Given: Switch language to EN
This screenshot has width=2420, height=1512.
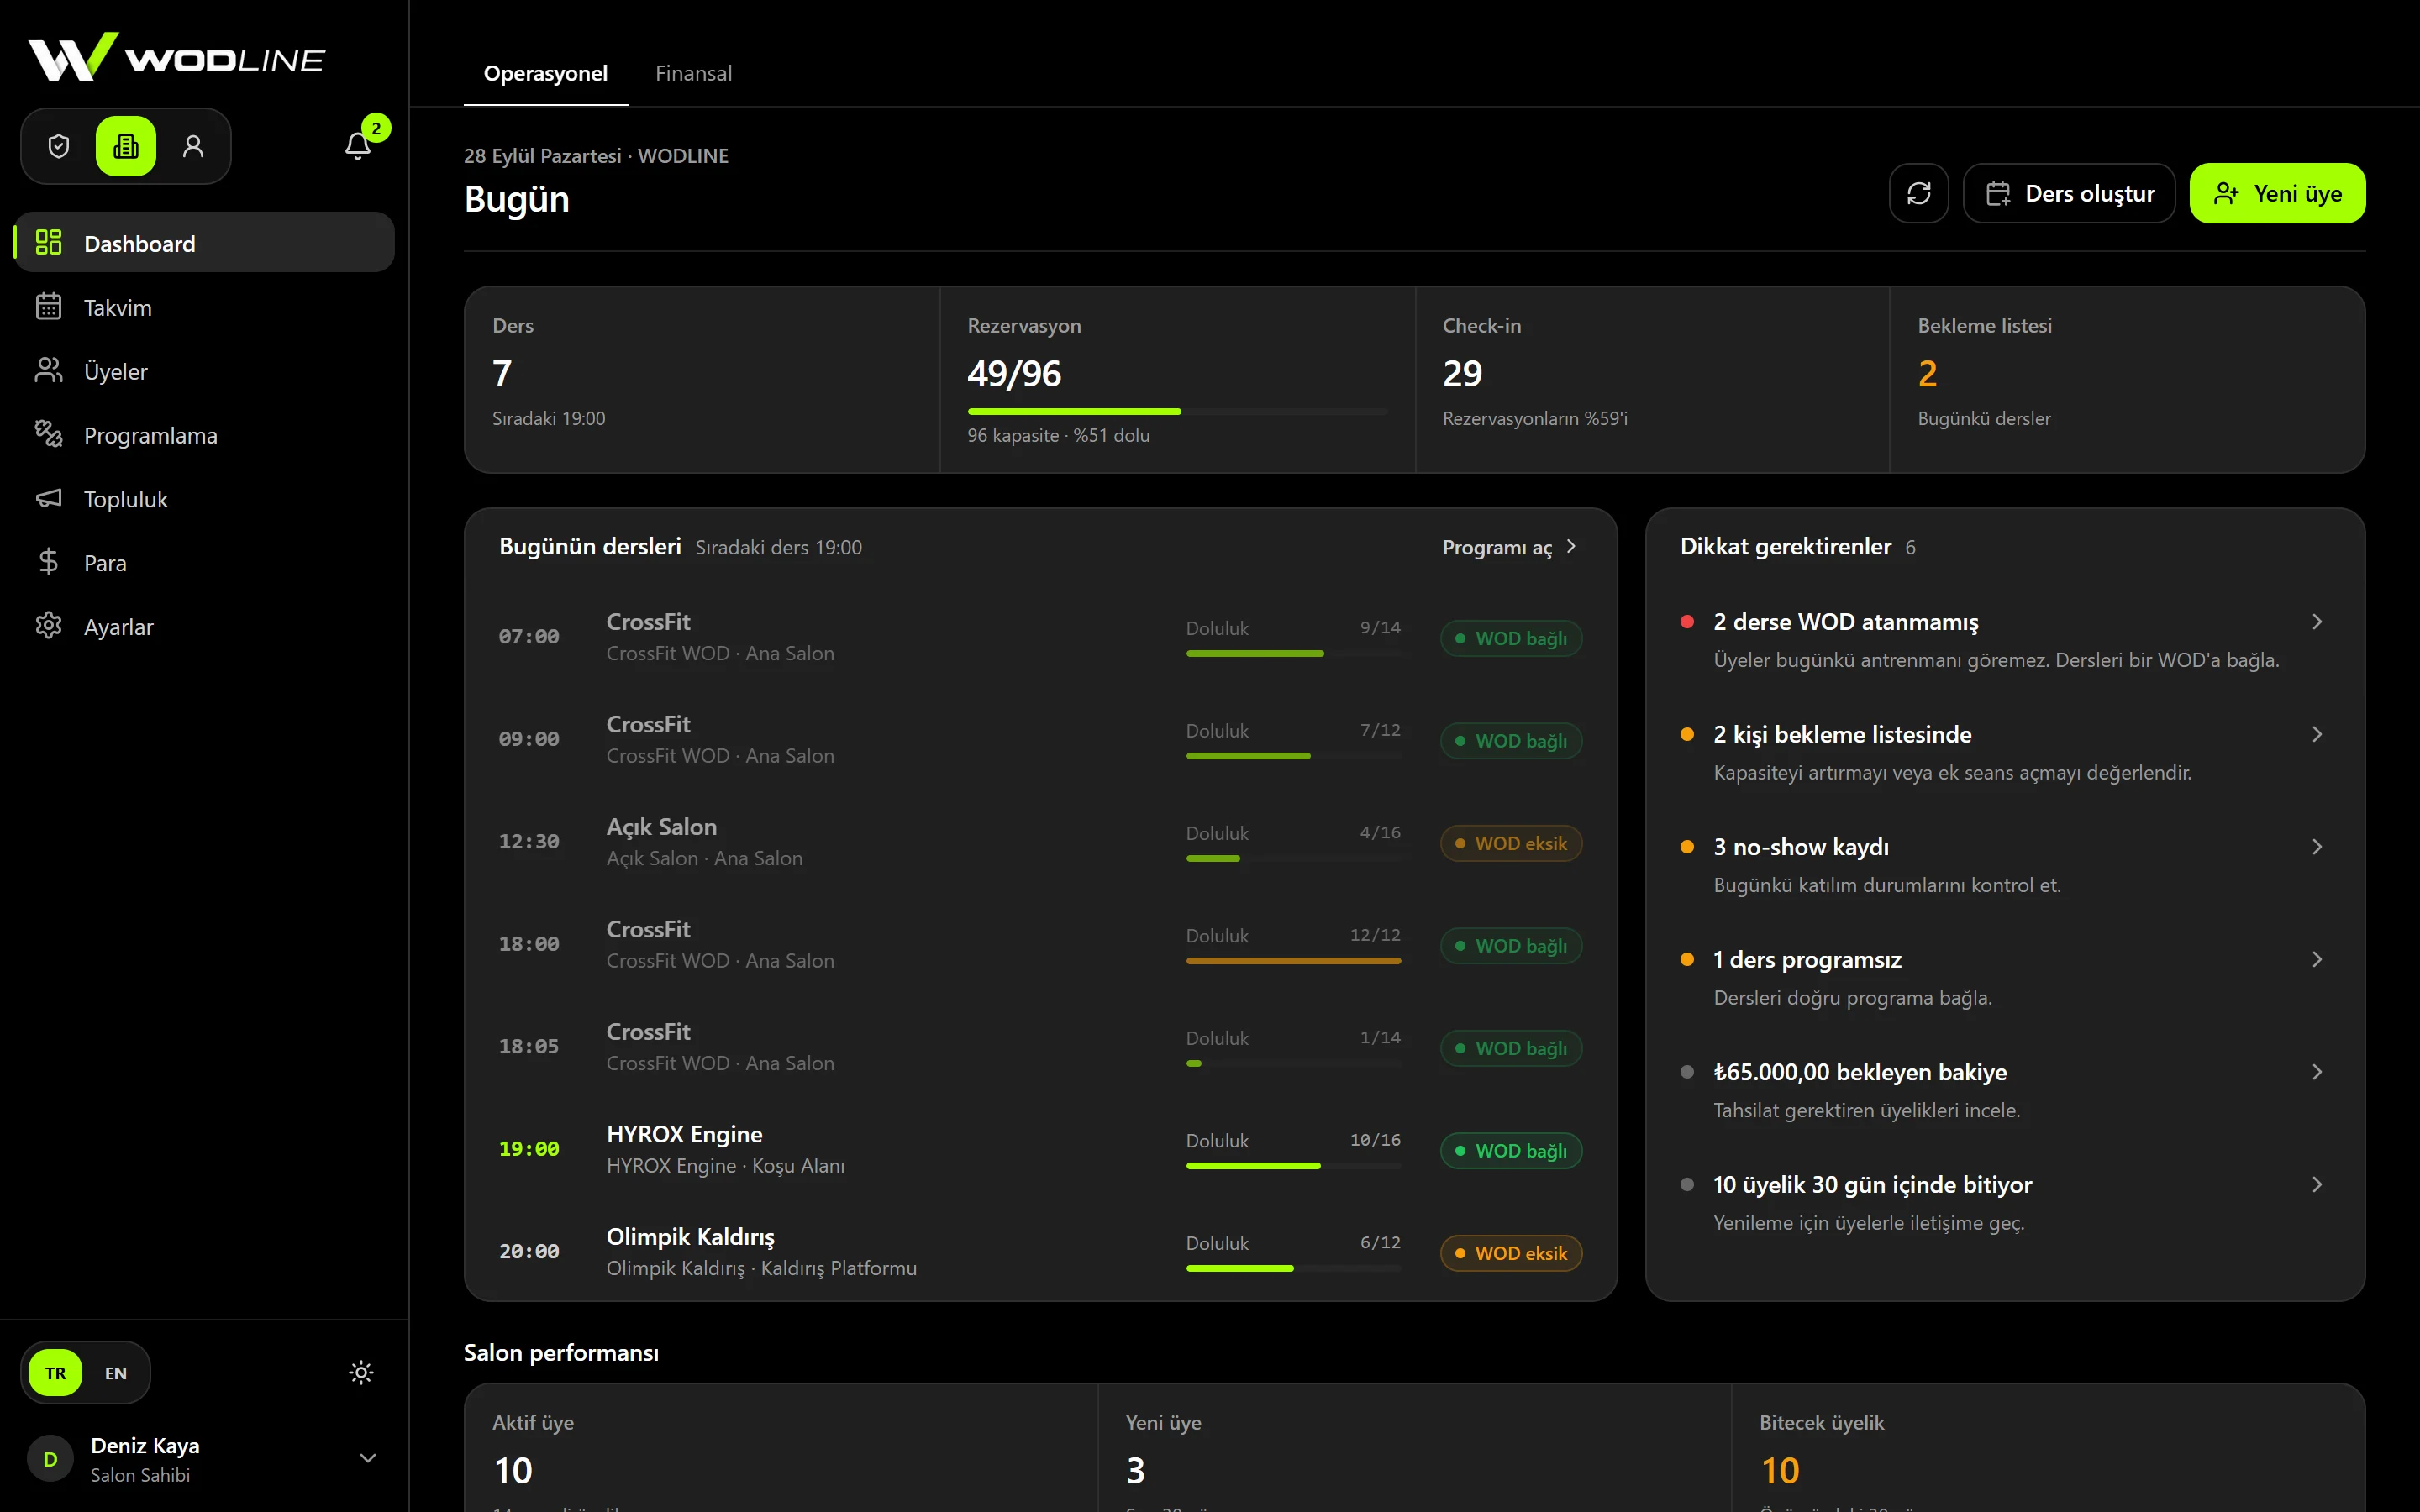Looking at the screenshot, I should (x=116, y=1373).
